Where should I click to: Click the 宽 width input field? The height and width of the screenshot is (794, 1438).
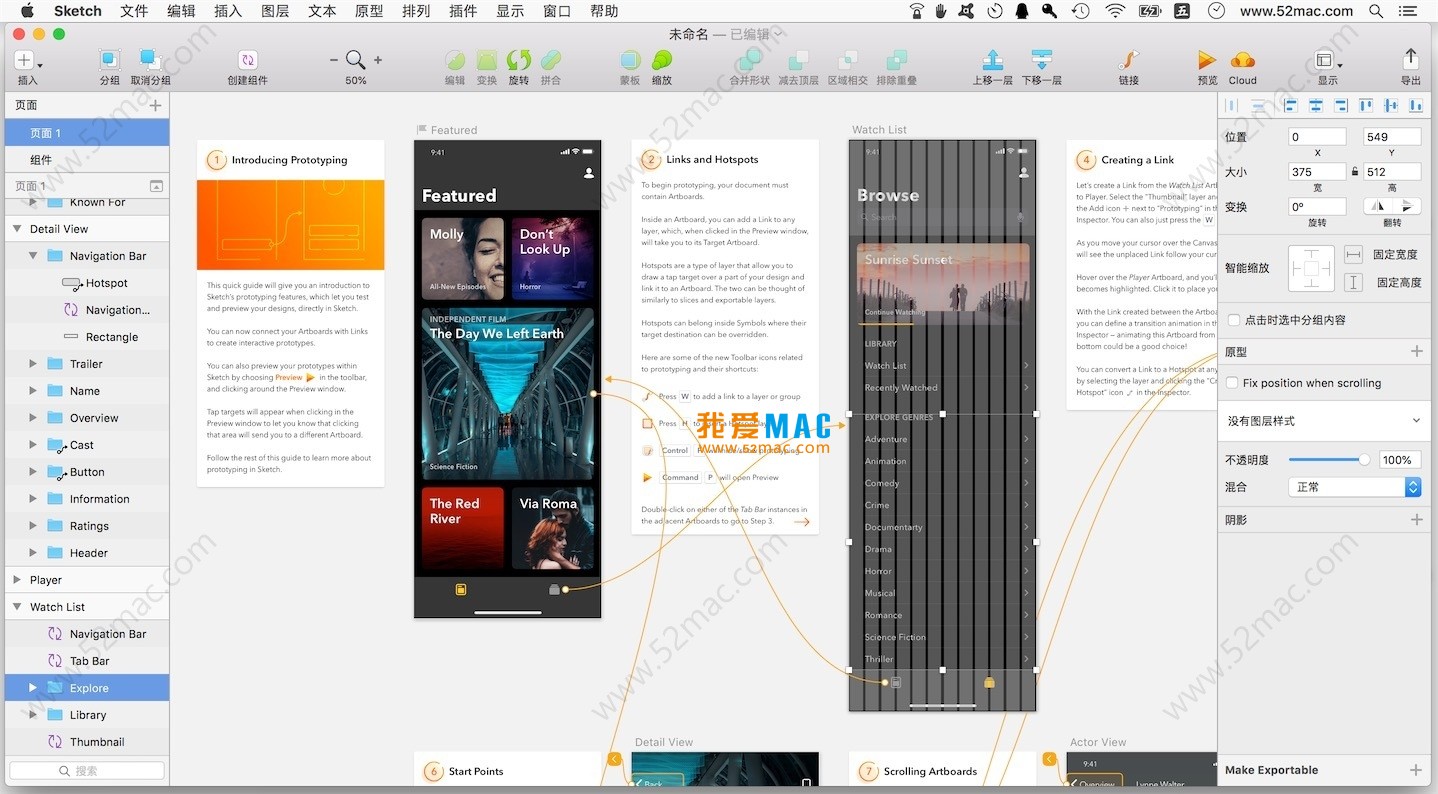pyautogui.click(x=1317, y=172)
